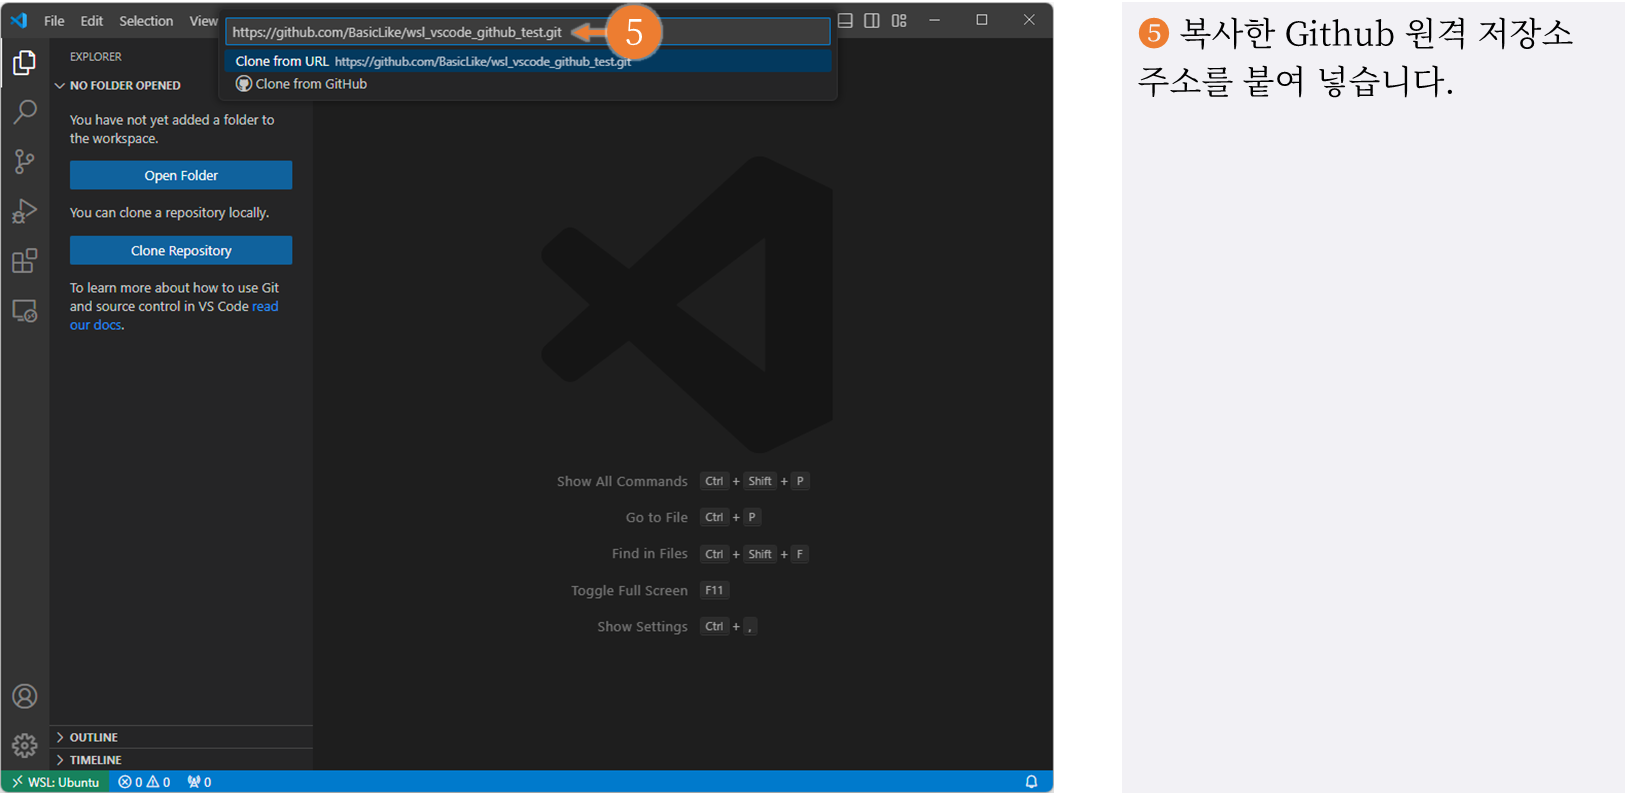Viewport: 1625px width, 793px height.
Task: Select the Clone from URL option
Action: tap(528, 61)
